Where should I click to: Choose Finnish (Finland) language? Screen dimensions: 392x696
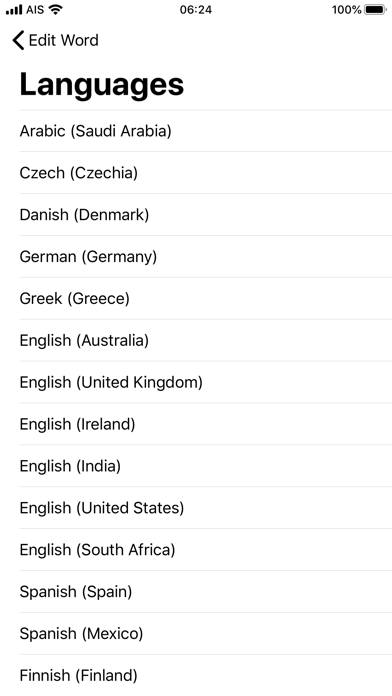point(206,676)
